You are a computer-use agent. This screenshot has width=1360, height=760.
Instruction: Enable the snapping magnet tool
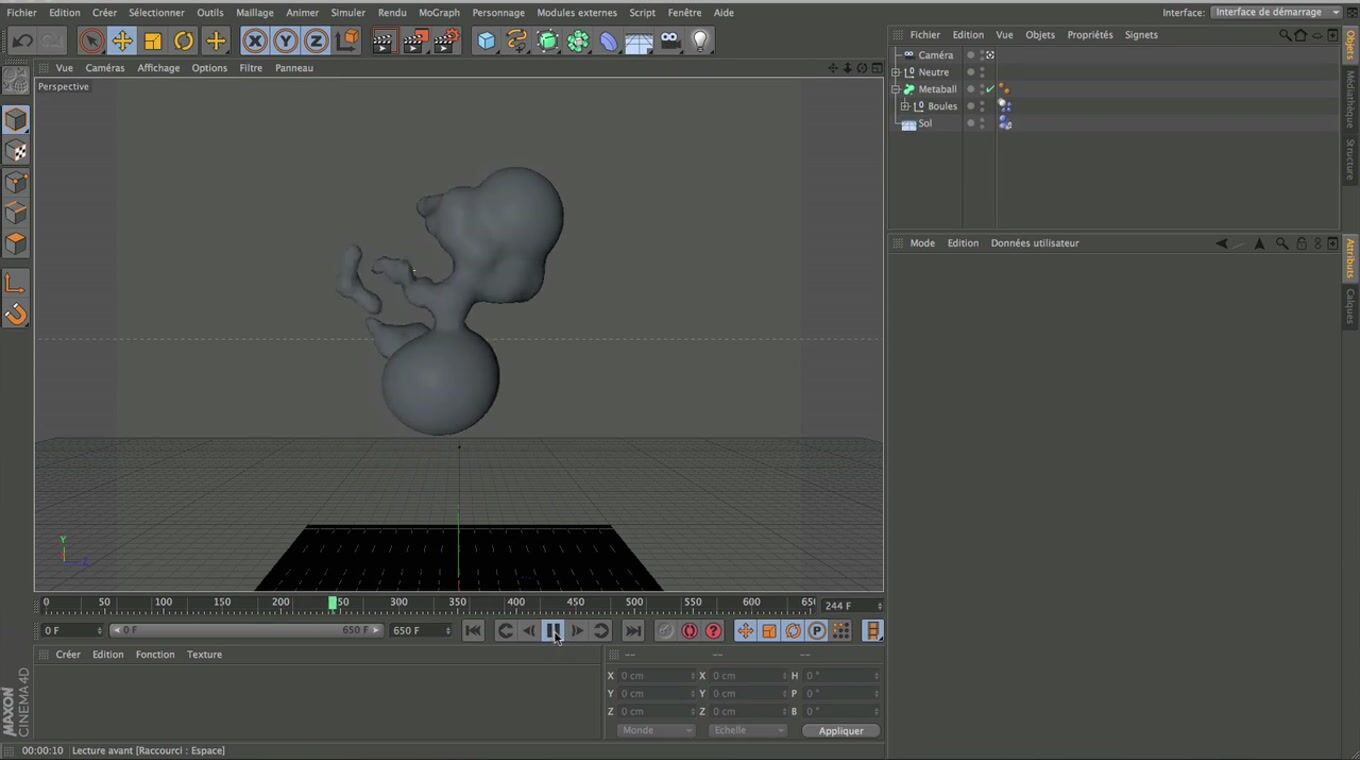16,315
